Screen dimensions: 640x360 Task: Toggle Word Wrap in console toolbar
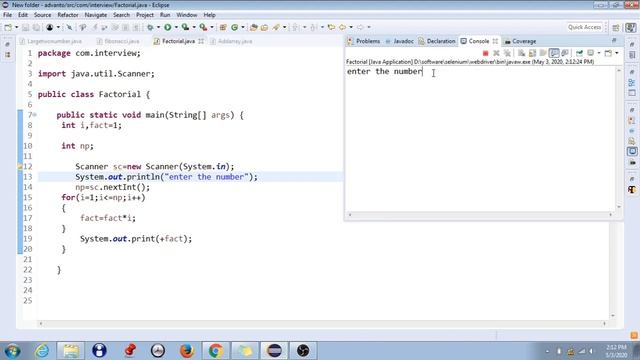tap(543, 53)
